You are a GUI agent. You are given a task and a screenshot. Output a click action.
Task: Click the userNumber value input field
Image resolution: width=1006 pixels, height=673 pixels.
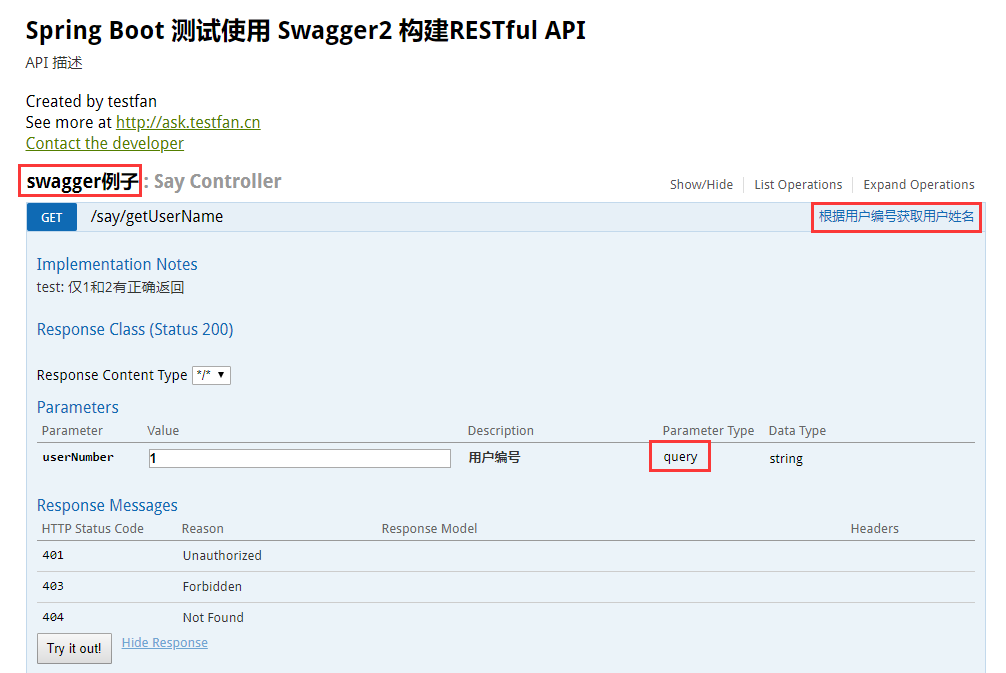300,458
